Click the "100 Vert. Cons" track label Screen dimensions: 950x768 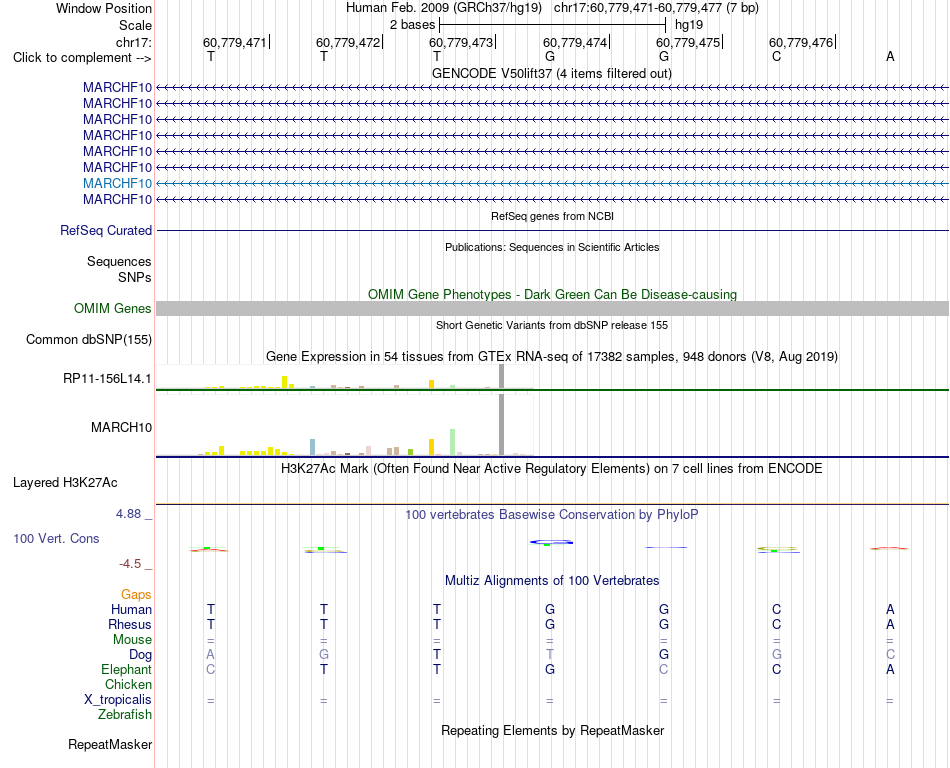(x=56, y=538)
